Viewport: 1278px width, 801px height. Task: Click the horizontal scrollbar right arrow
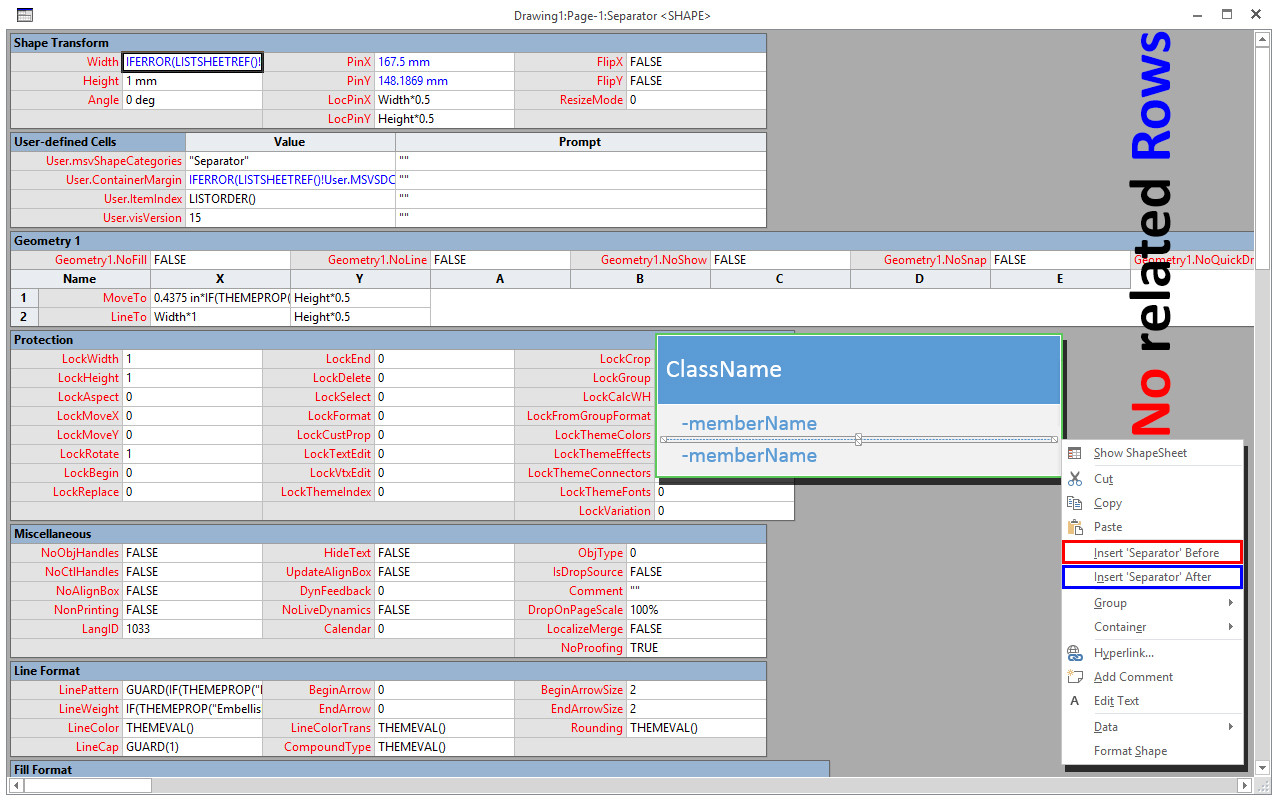1245,786
